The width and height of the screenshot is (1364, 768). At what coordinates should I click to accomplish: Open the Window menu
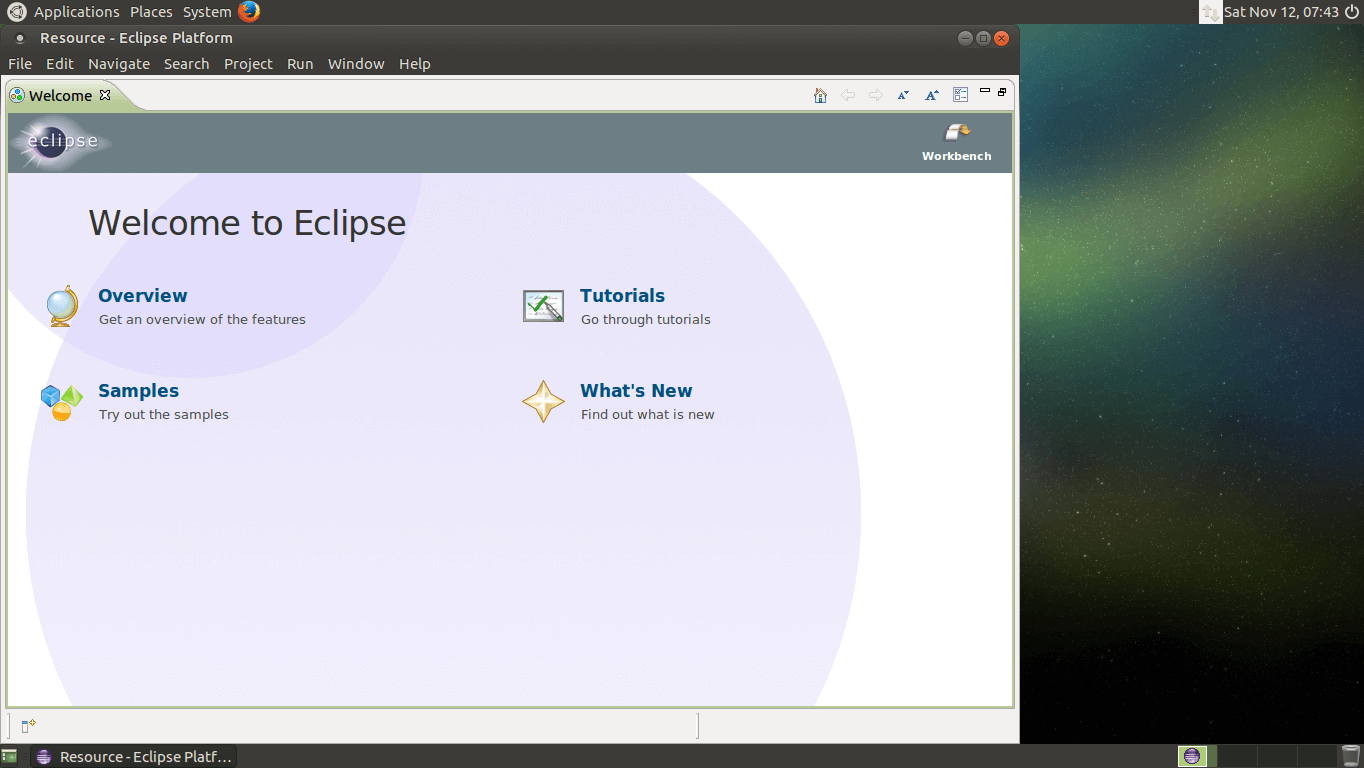point(356,64)
